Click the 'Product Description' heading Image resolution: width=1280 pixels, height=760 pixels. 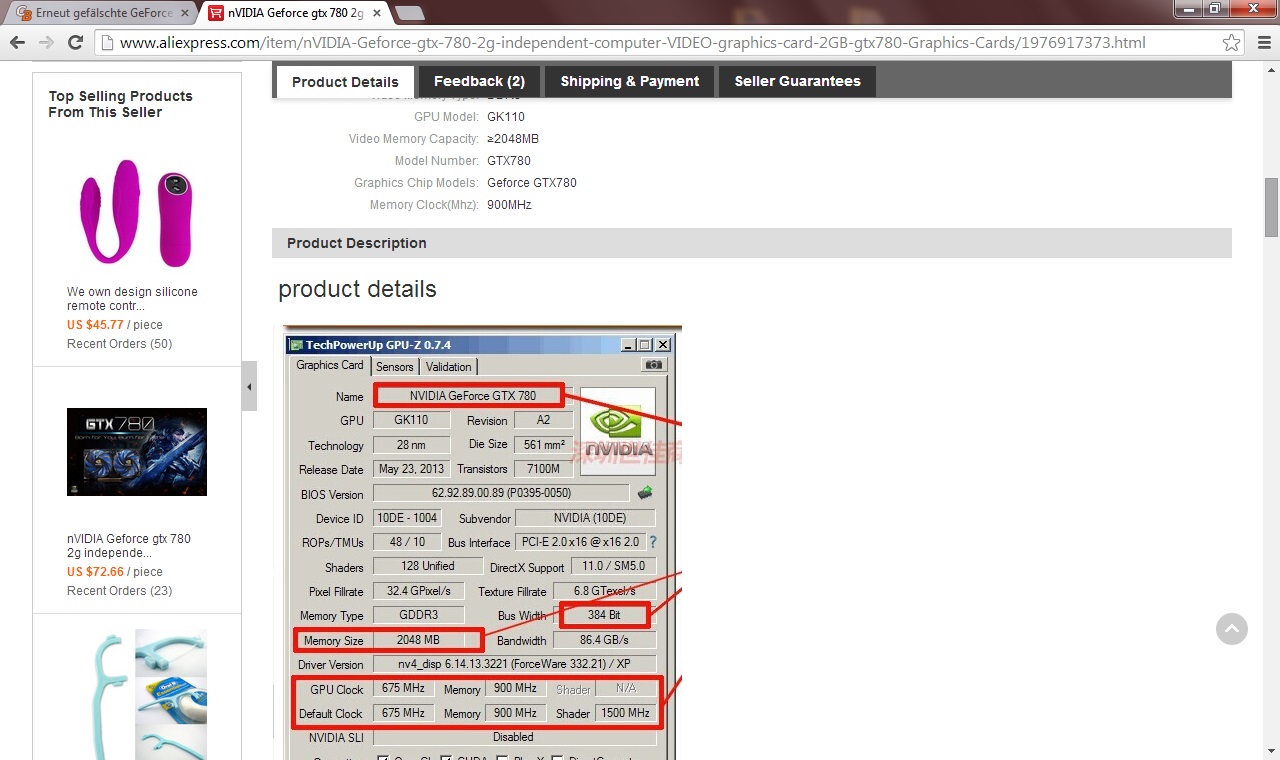pyautogui.click(x=357, y=243)
